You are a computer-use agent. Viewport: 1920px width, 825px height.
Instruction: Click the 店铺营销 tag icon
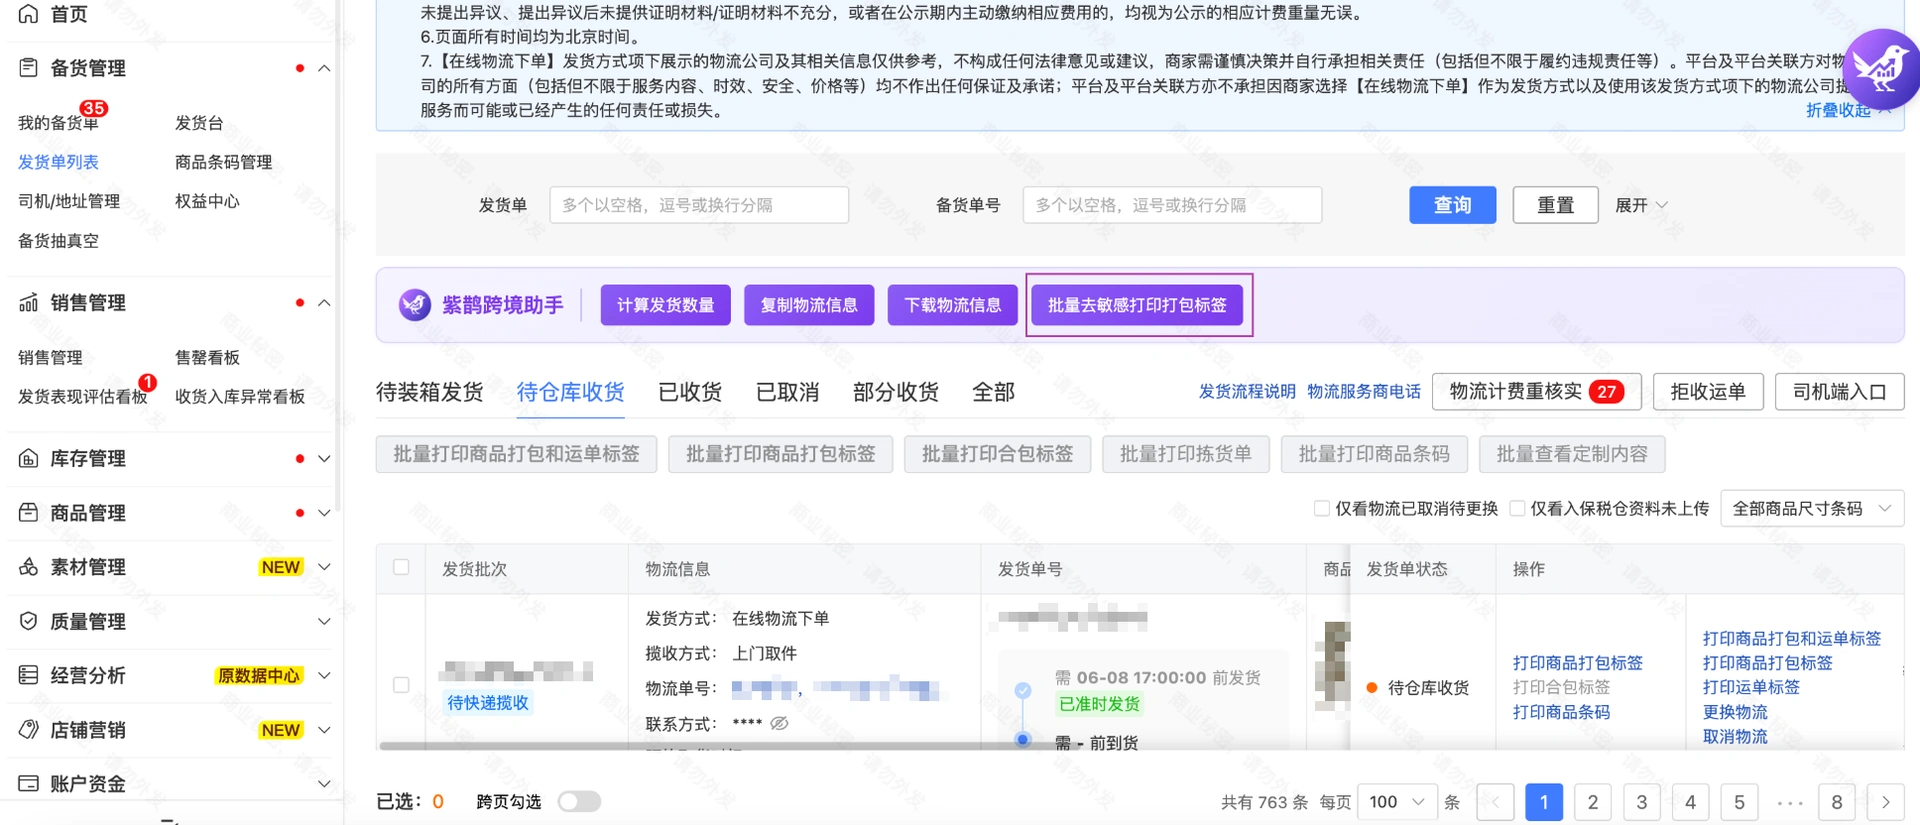(x=28, y=730)
